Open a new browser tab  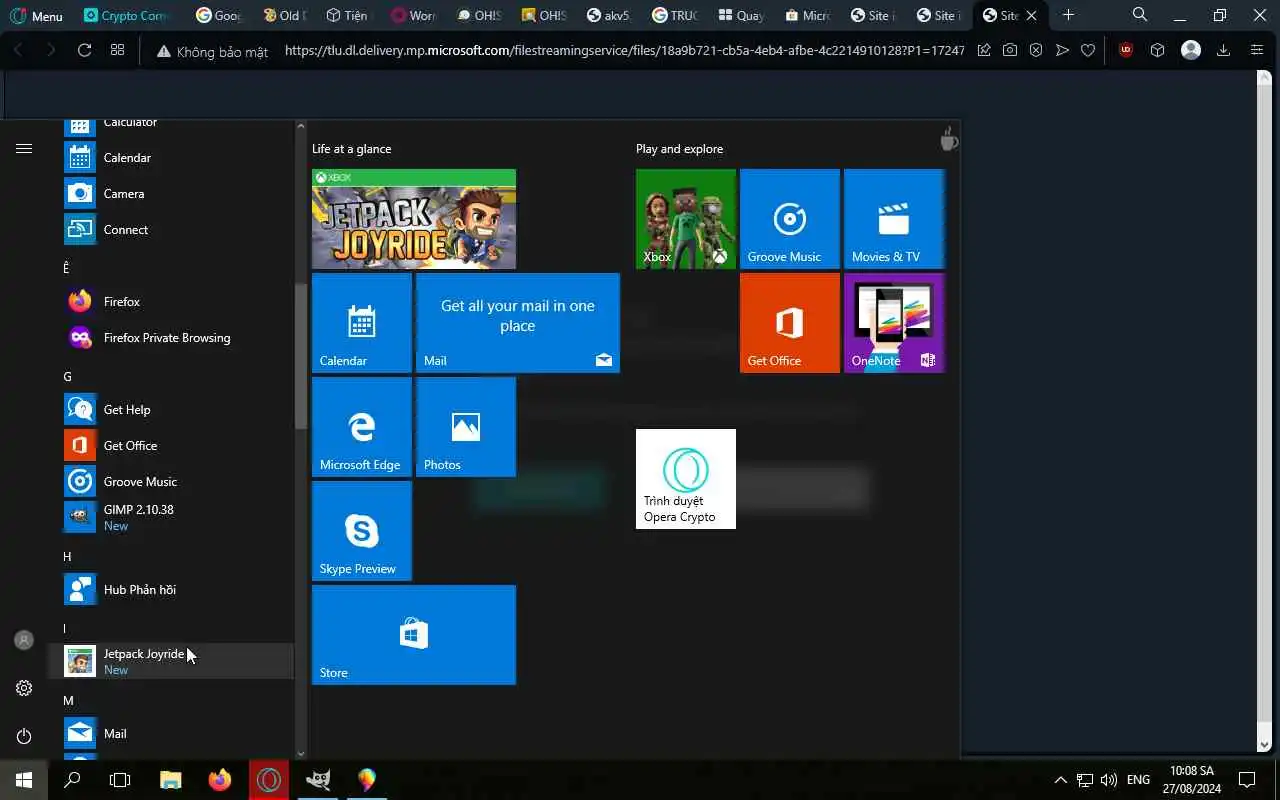pos(1068,15)
